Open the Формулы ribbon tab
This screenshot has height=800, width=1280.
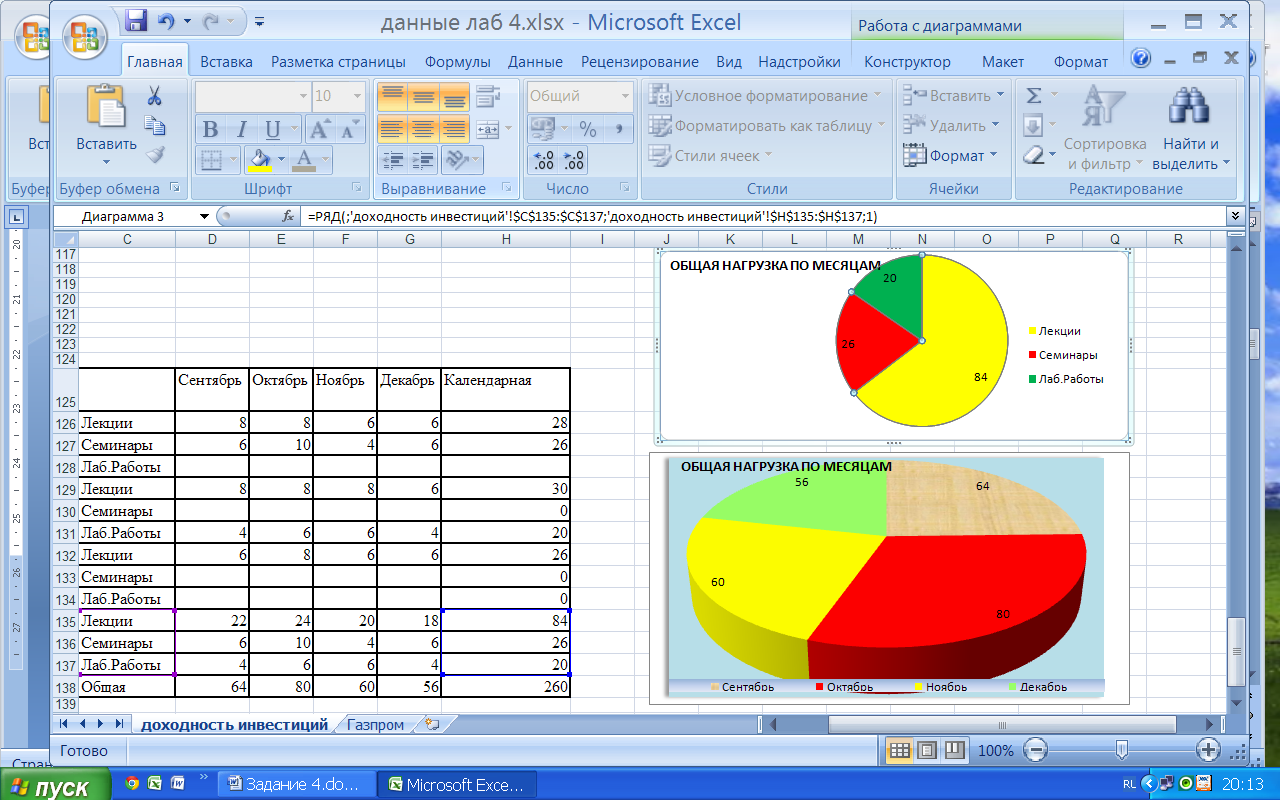point(458,62)
